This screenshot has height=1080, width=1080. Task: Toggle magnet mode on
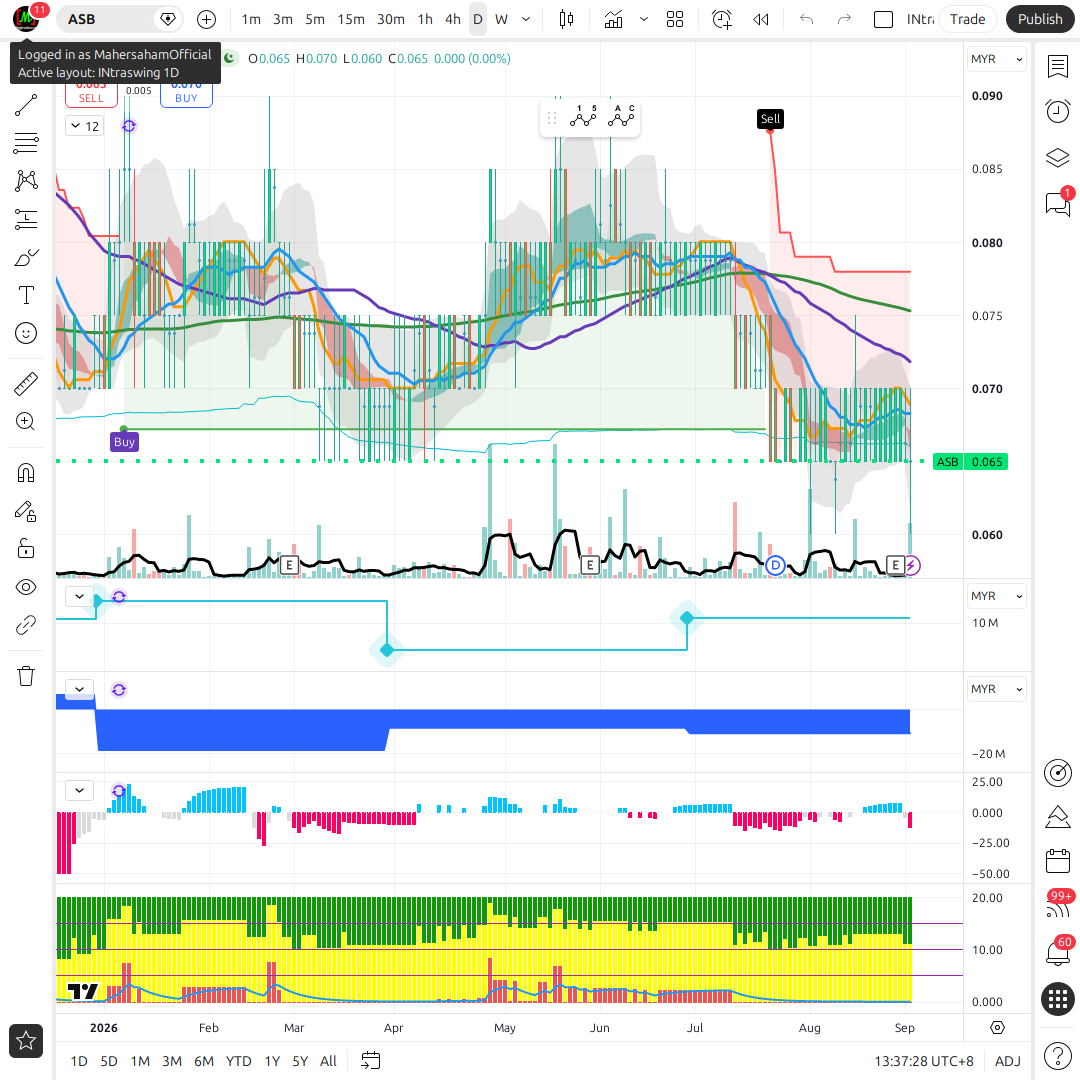pos(26,473)
